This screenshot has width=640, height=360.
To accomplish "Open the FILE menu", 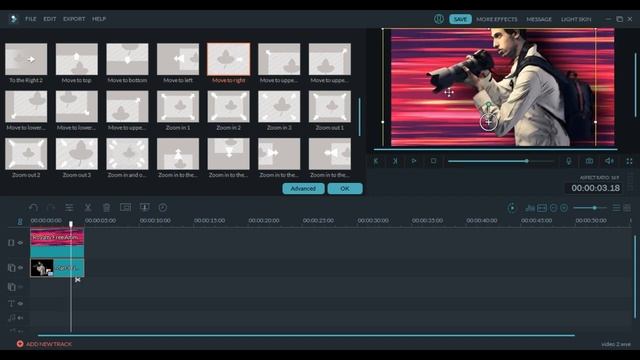I will click(31, 19).
